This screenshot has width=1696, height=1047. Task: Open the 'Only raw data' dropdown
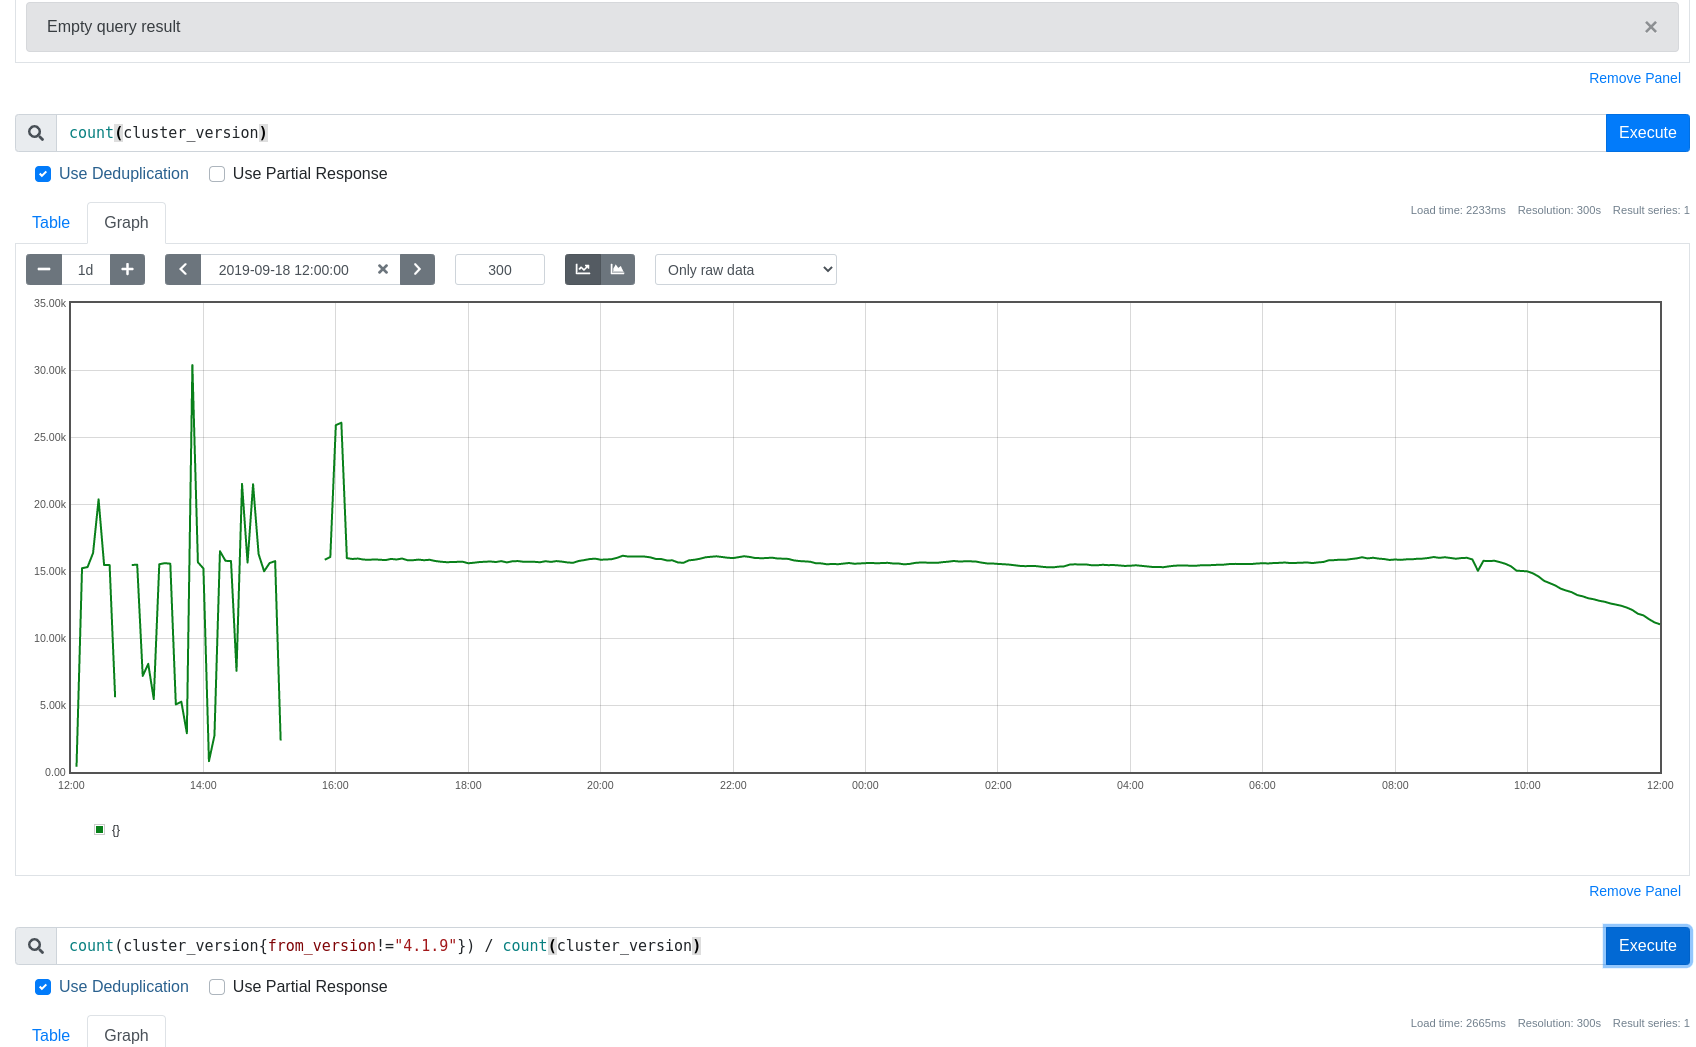click(x=745, y=270)
